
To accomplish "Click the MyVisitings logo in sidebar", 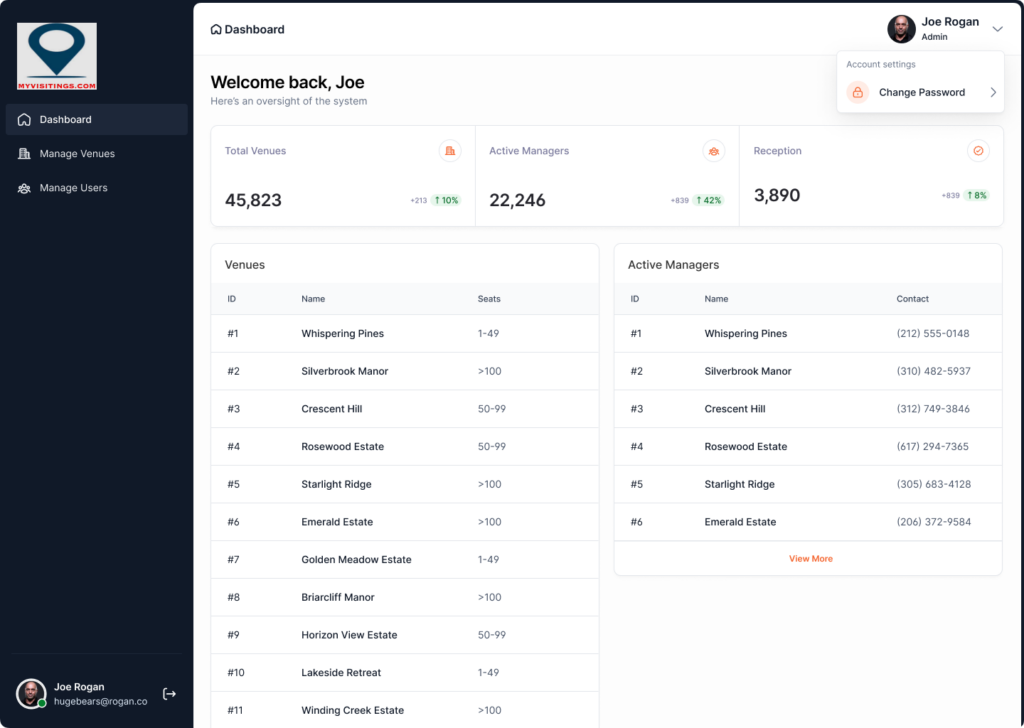I will click(57, 57).
